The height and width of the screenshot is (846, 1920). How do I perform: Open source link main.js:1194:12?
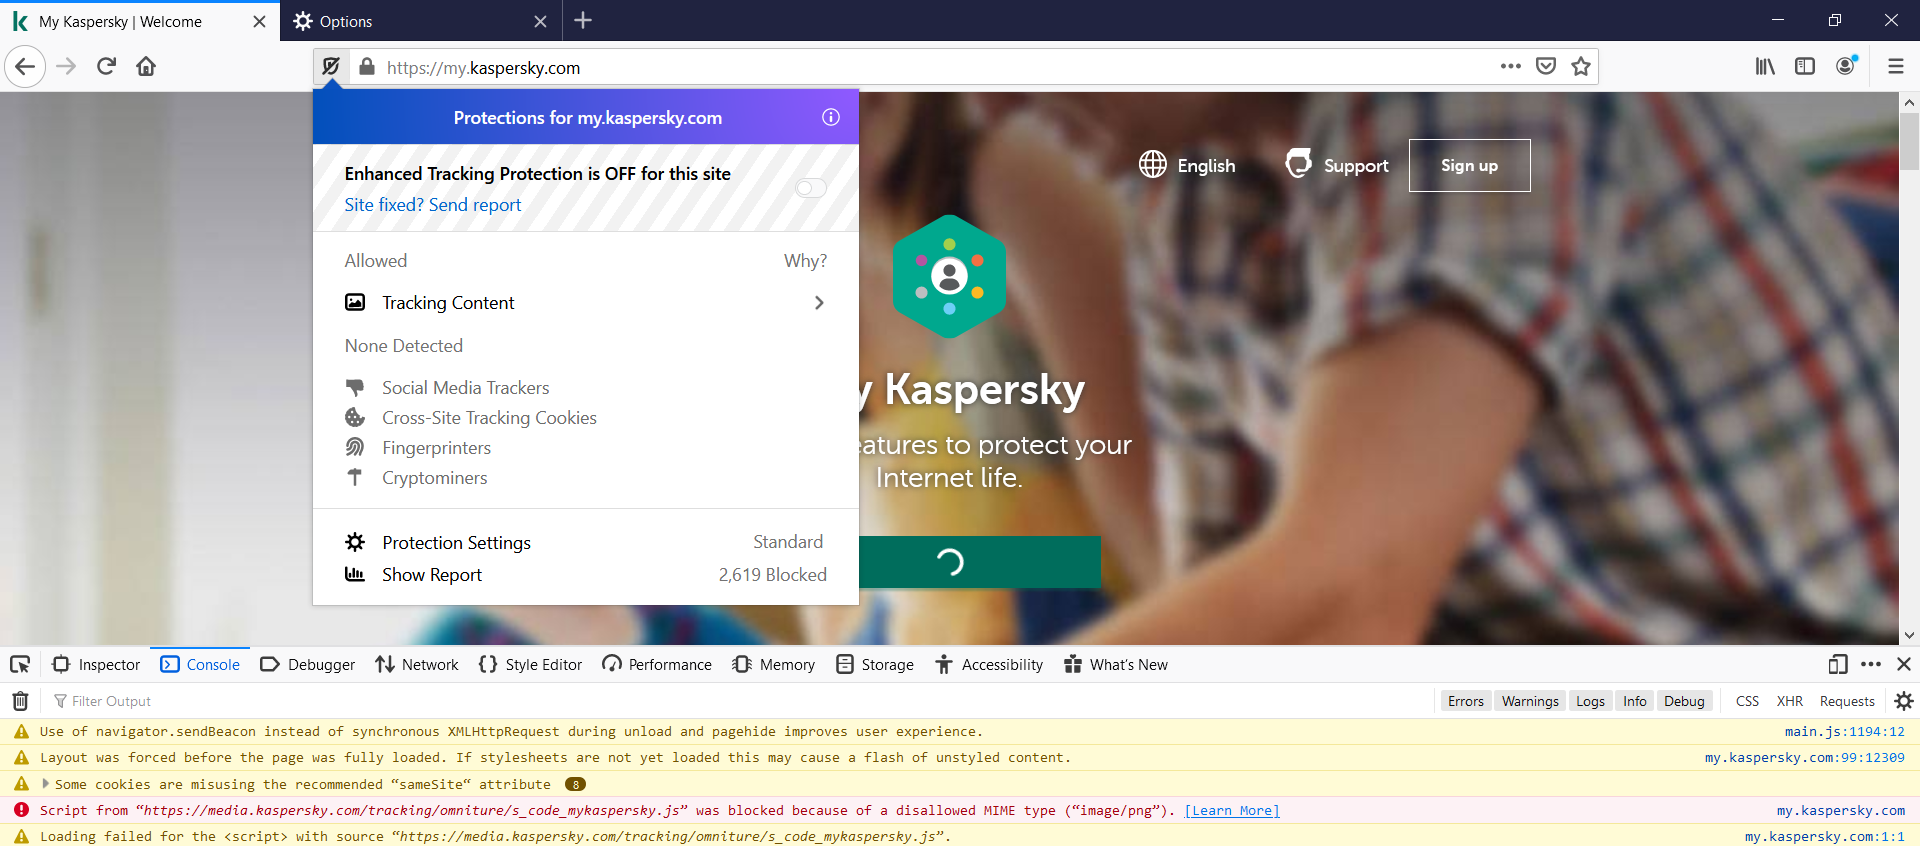1845,731
